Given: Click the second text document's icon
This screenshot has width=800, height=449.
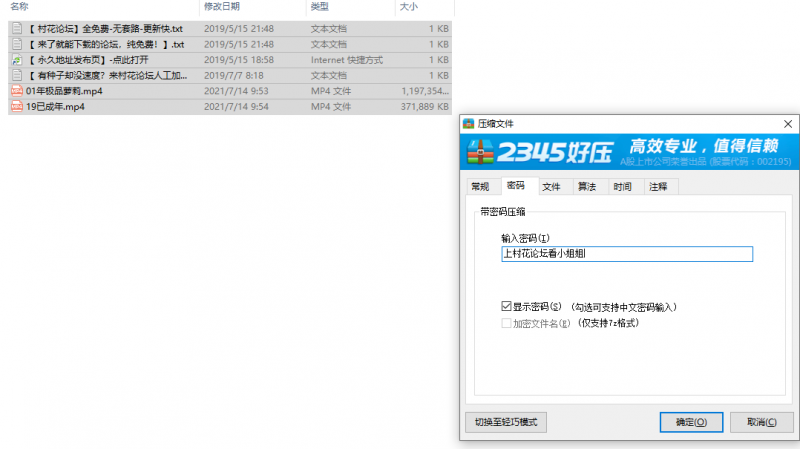Looking at the screenshot, I should point(16,45).
